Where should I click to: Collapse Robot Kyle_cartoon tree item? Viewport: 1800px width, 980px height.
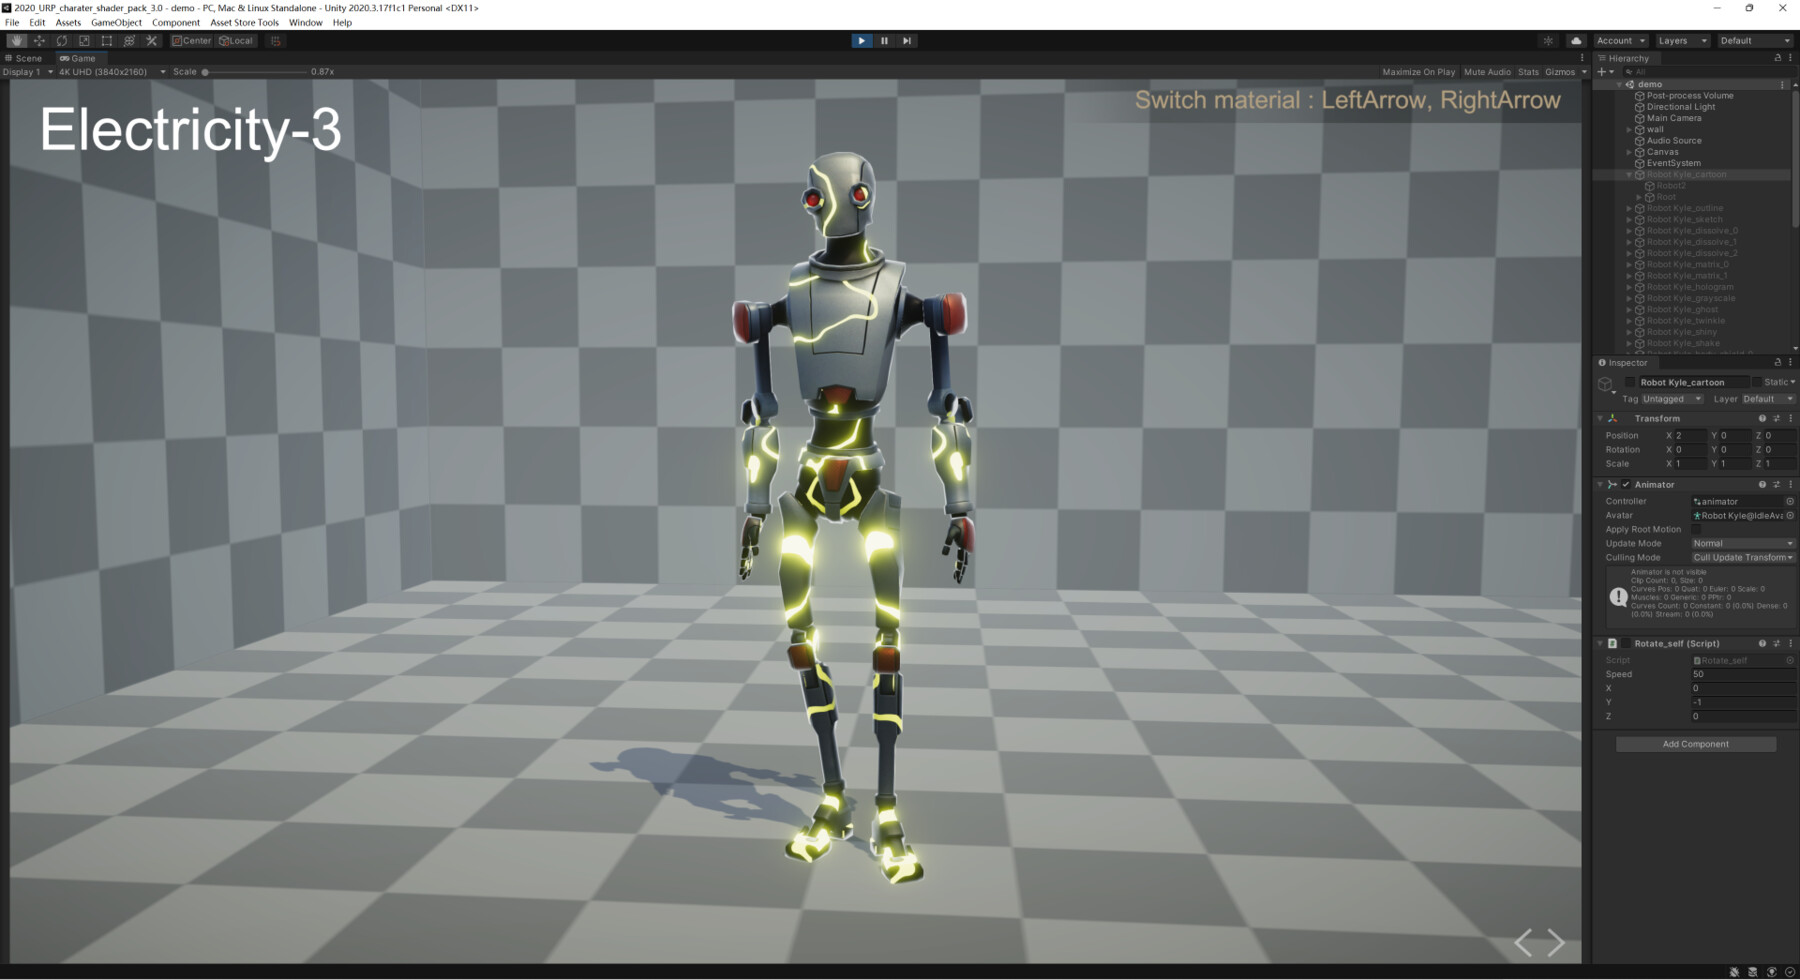coord(1629,174)
